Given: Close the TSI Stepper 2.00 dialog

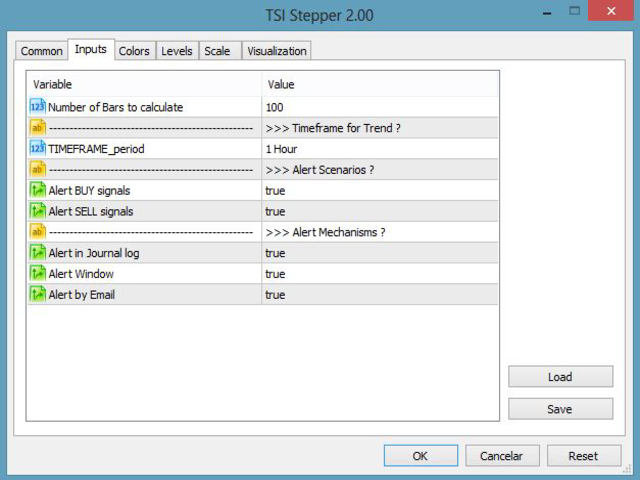Looking at the screenshot, I should 611,11.
